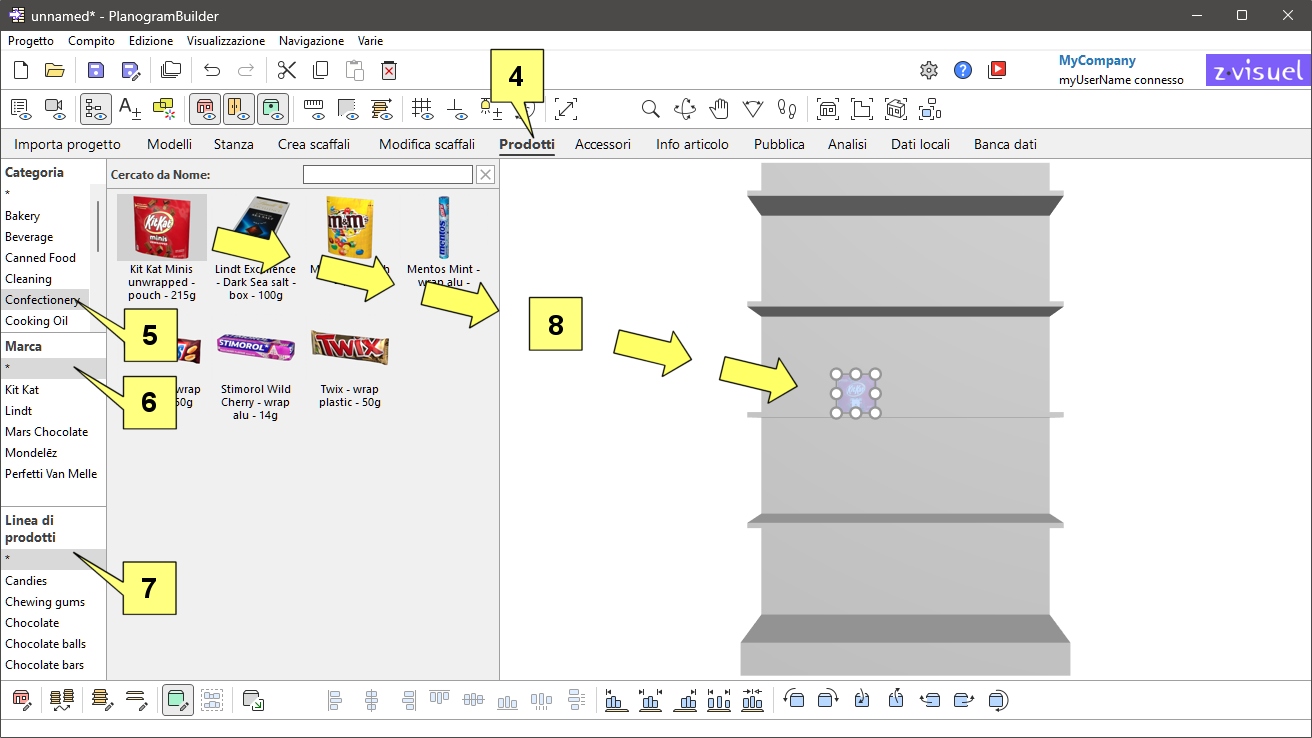Select Canned Food in the Categoria list
Image resolution: width=1312 pixels, height=738 pixels.
point(40,258)
